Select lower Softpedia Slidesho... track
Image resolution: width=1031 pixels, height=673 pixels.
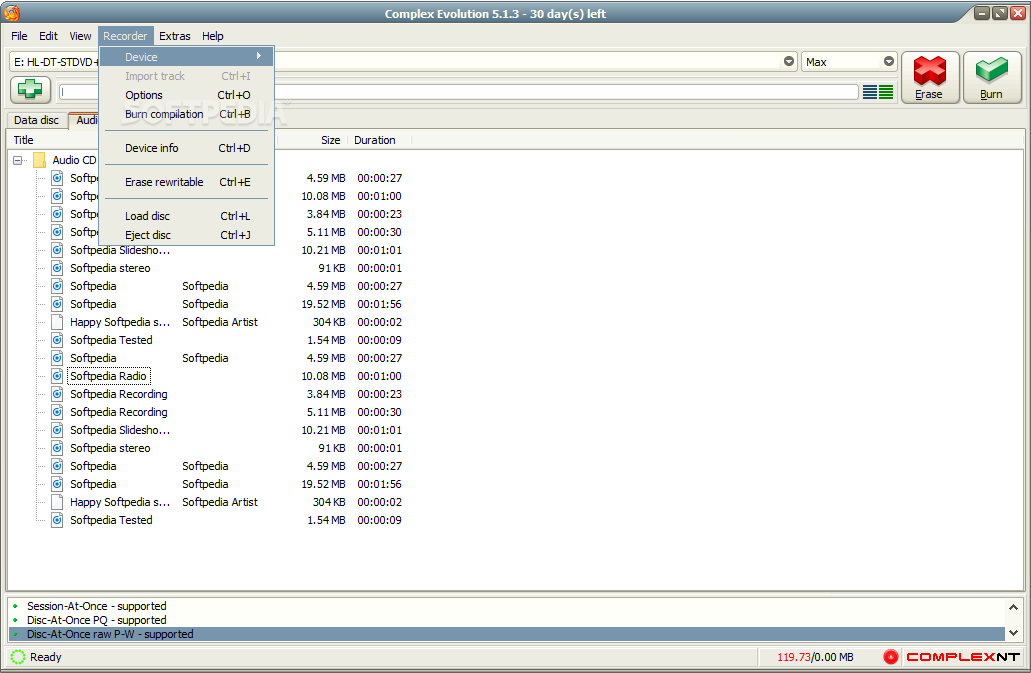(120, 430)
